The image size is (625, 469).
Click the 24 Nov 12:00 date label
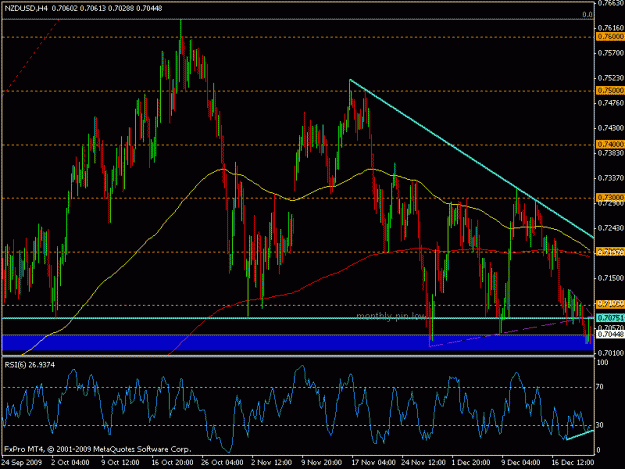click(x=424, y=462)
